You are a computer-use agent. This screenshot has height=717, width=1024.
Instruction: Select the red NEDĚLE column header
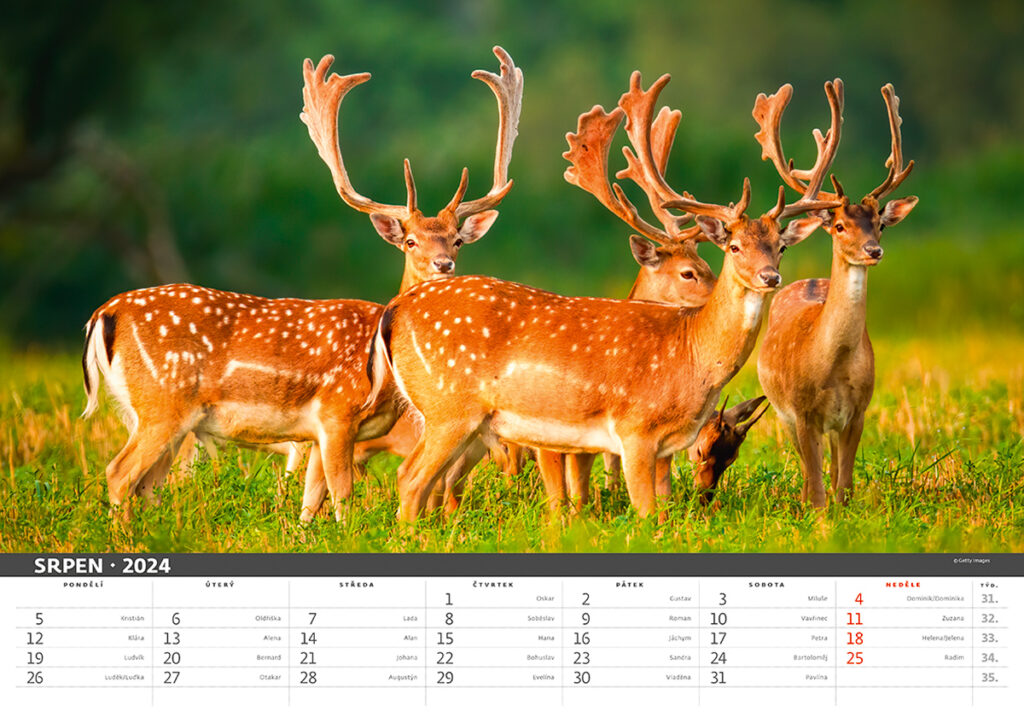click(x=904, y=584)
